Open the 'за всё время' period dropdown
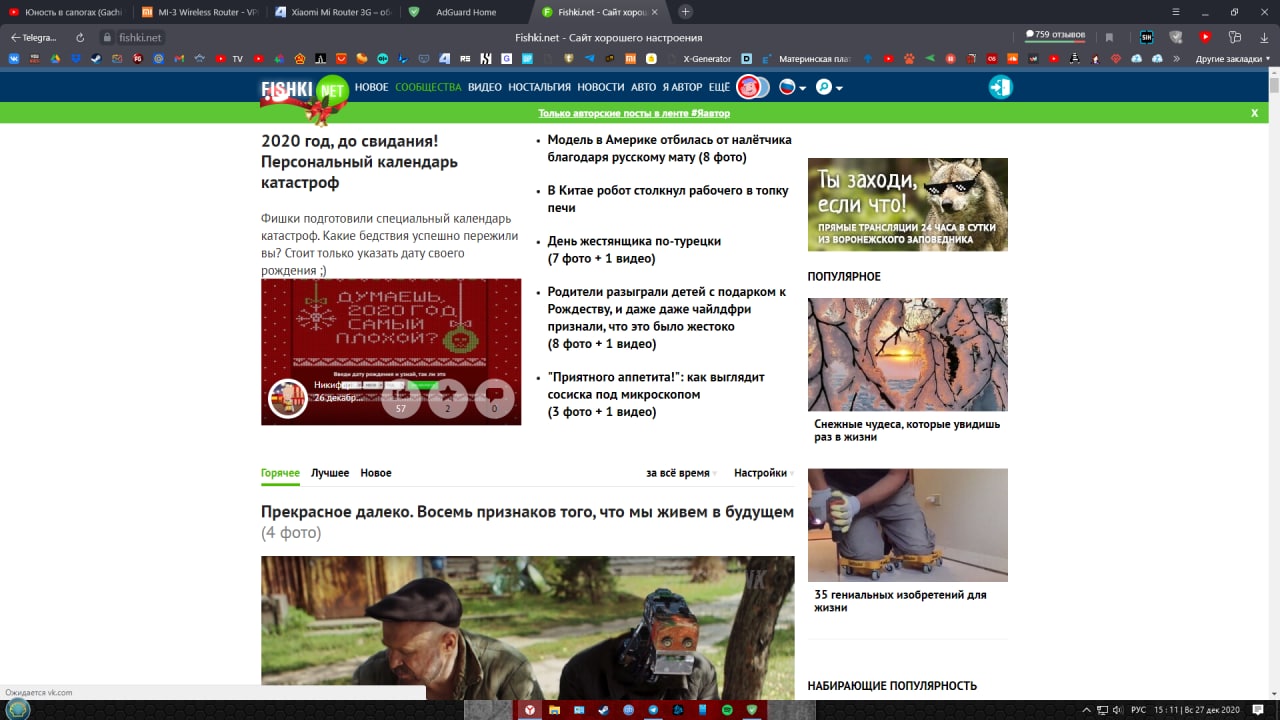1280x720 pixels. pos(680,473)
